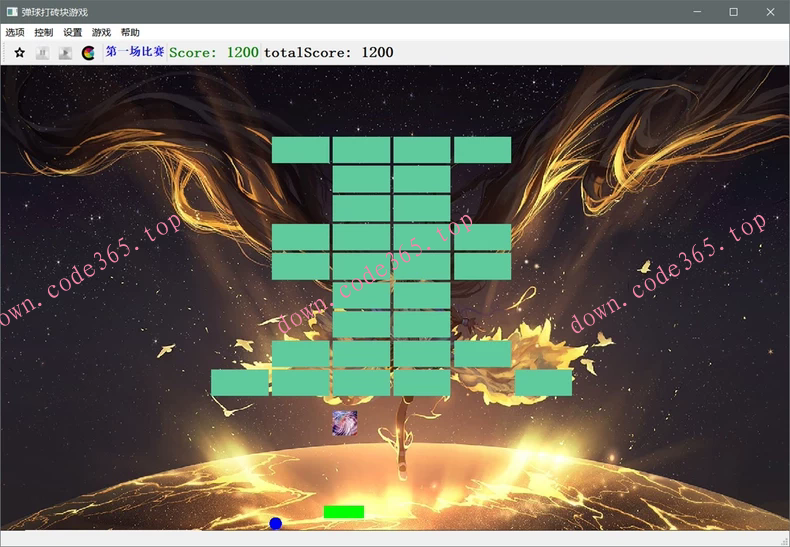Start the game using the toolbar play icon

(x=65, y=52)
